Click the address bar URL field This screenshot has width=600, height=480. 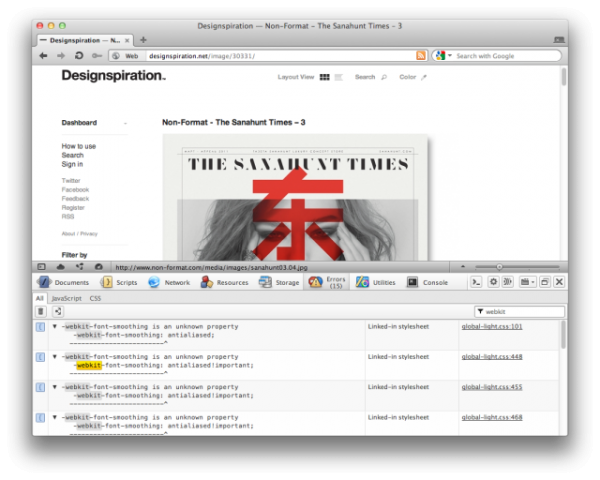280,56
